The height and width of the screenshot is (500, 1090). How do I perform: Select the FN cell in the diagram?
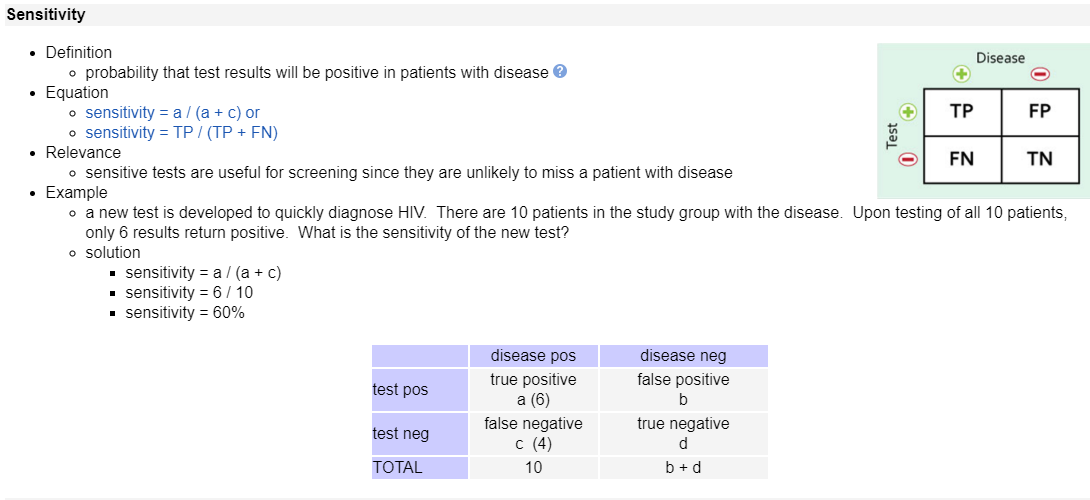coord(962,159)
